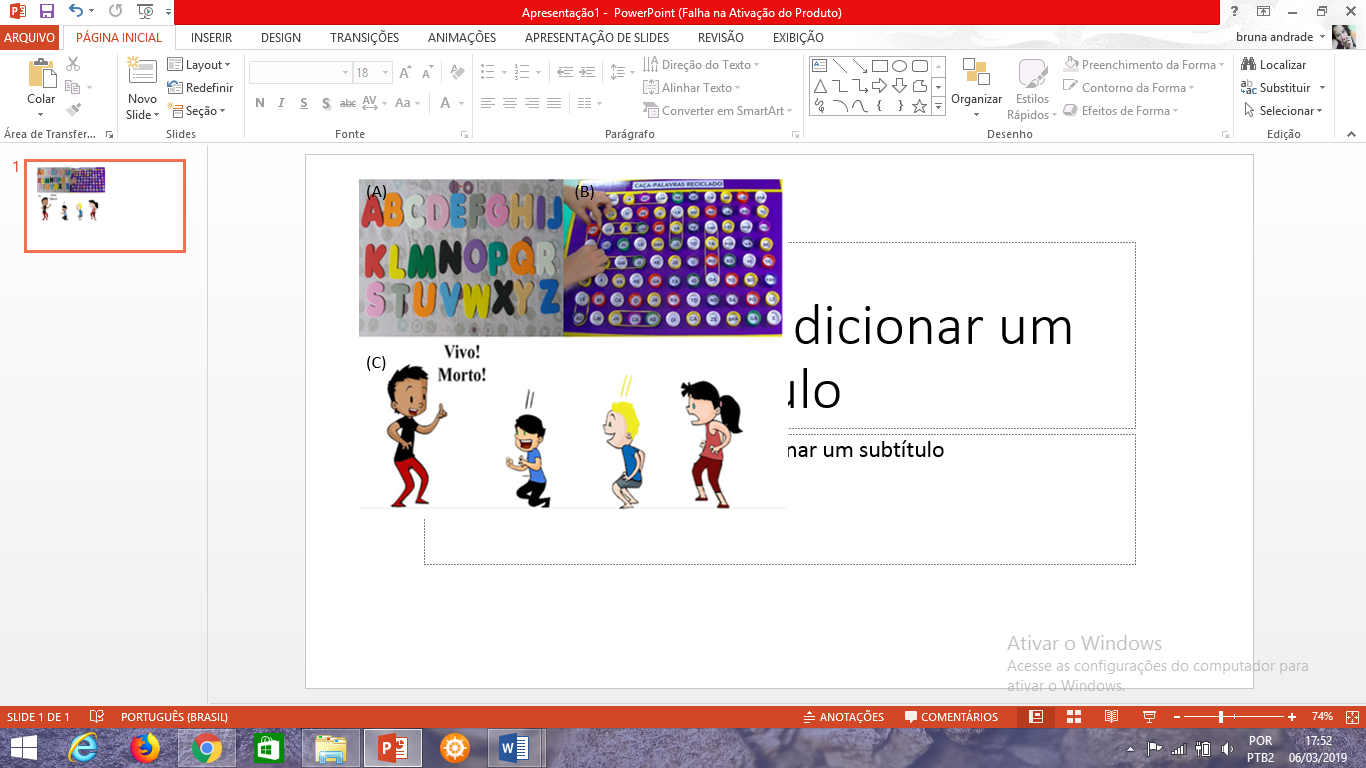1366x768 pixels.
Task: Click the Undo arrow icon
Action: click(76, 12)
